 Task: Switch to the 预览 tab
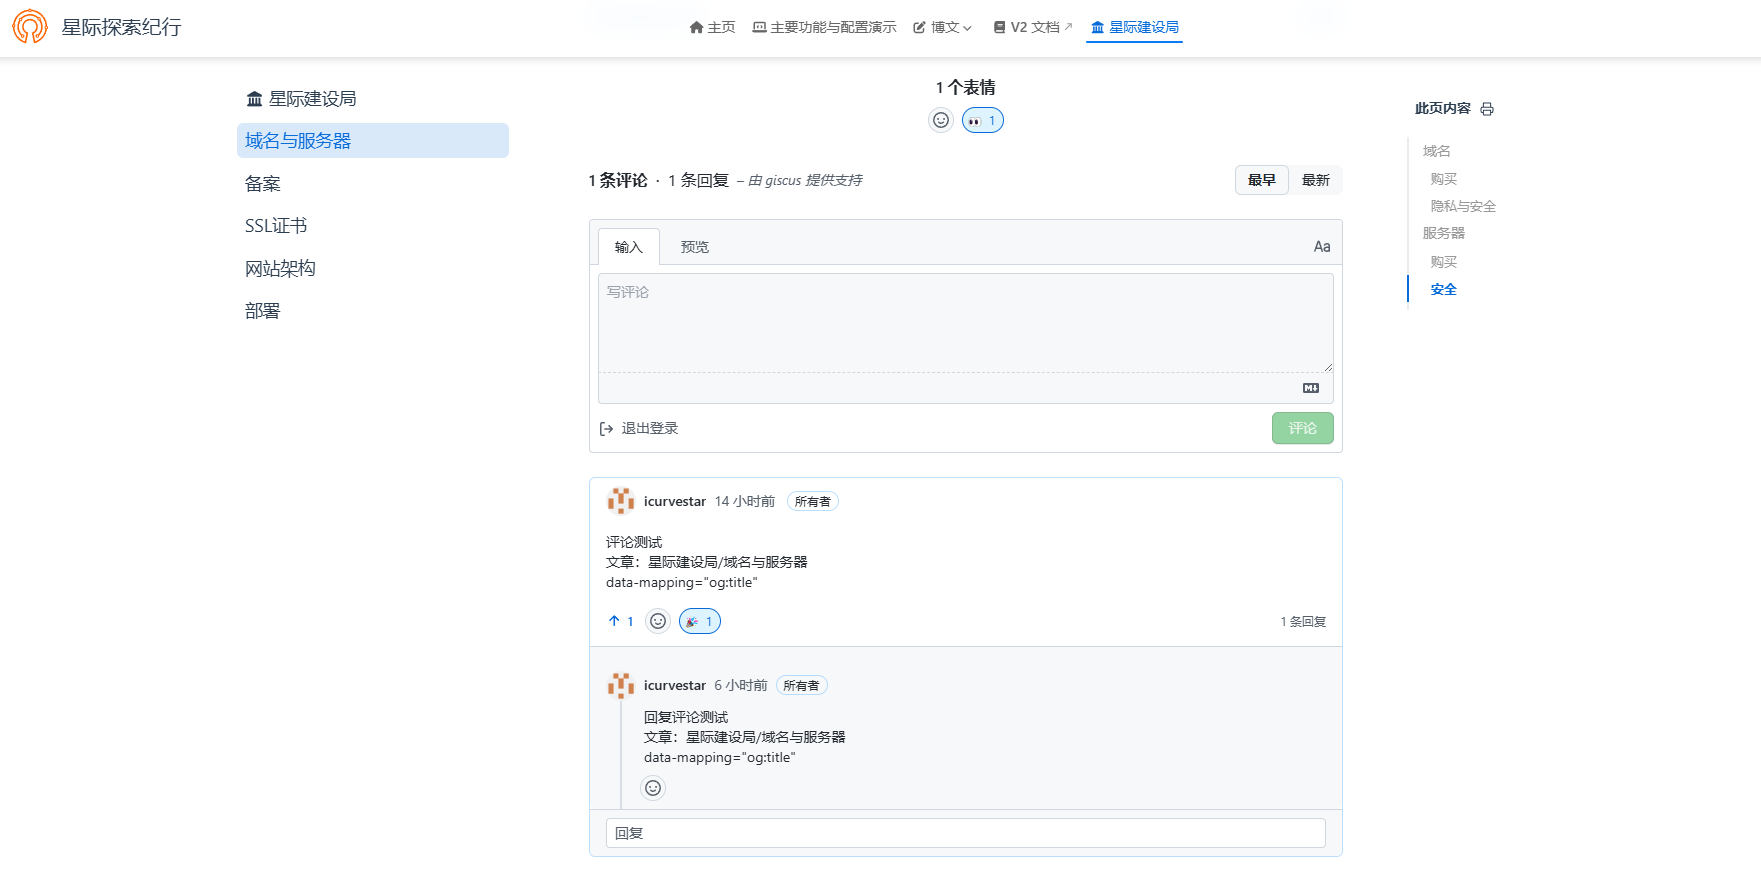pos(694,247)
